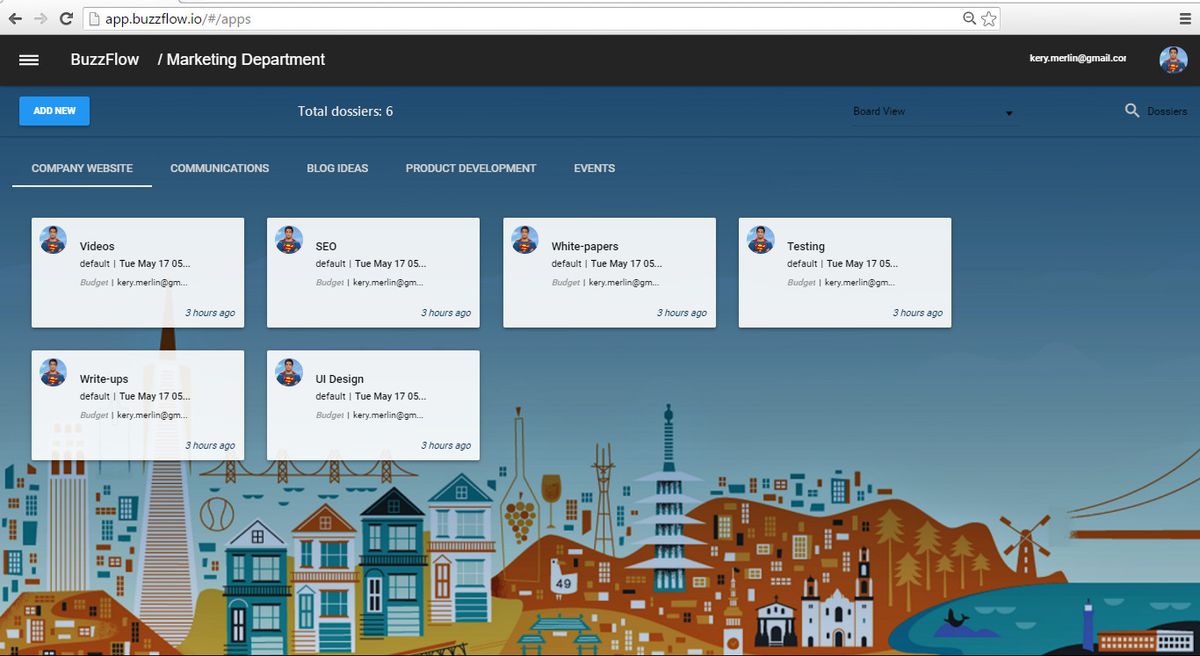The image size is (1200, 656).
Task: Click the BuzzFlow logo text
Action: click(104, 60)
